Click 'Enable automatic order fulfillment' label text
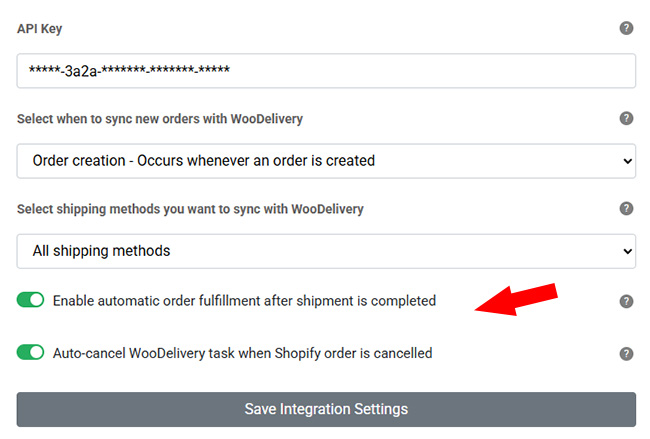Screen dimensions: 650x439 click(244, 300)
